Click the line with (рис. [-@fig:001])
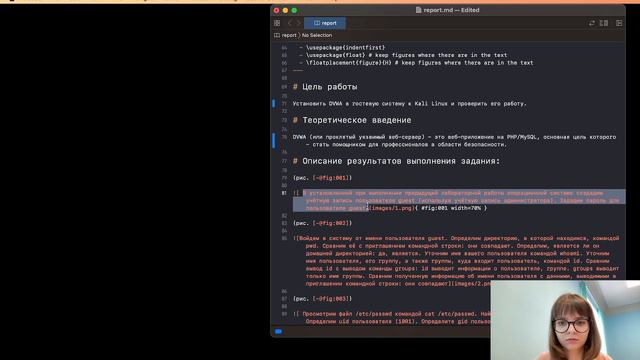The image size is (640, 360). click(322, 178)
